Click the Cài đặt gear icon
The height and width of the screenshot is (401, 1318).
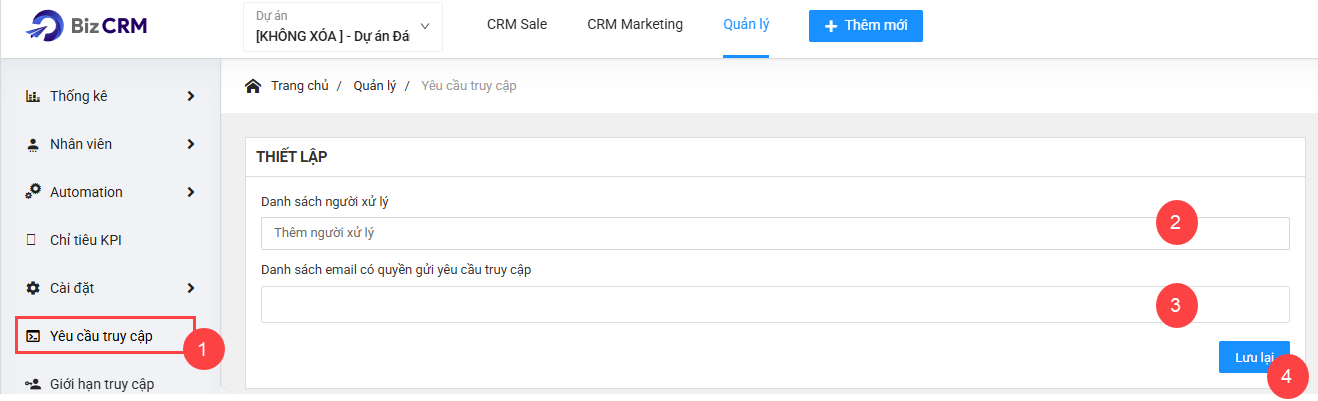click(32, 288)
